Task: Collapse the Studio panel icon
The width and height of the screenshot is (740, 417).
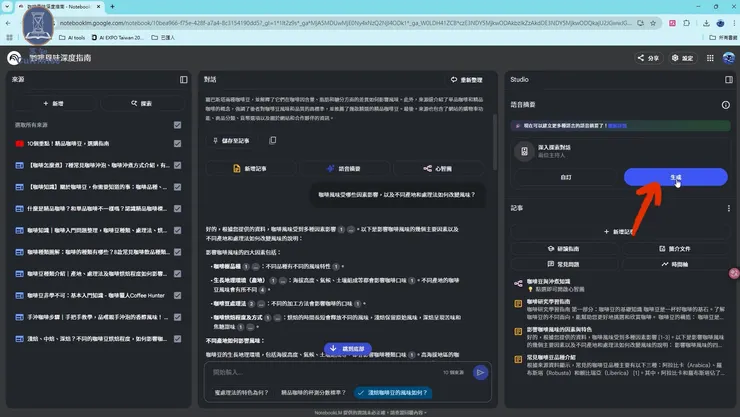Action: [729, 80]
